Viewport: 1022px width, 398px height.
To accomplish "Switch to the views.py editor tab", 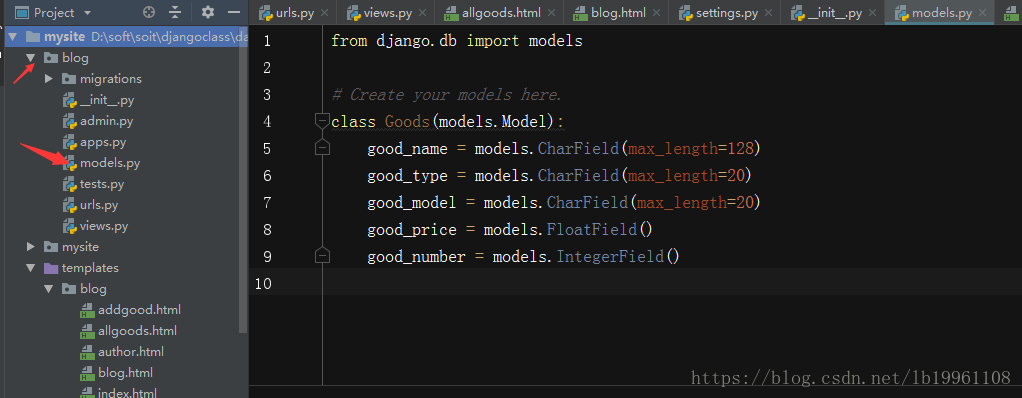I will (388, 12).
